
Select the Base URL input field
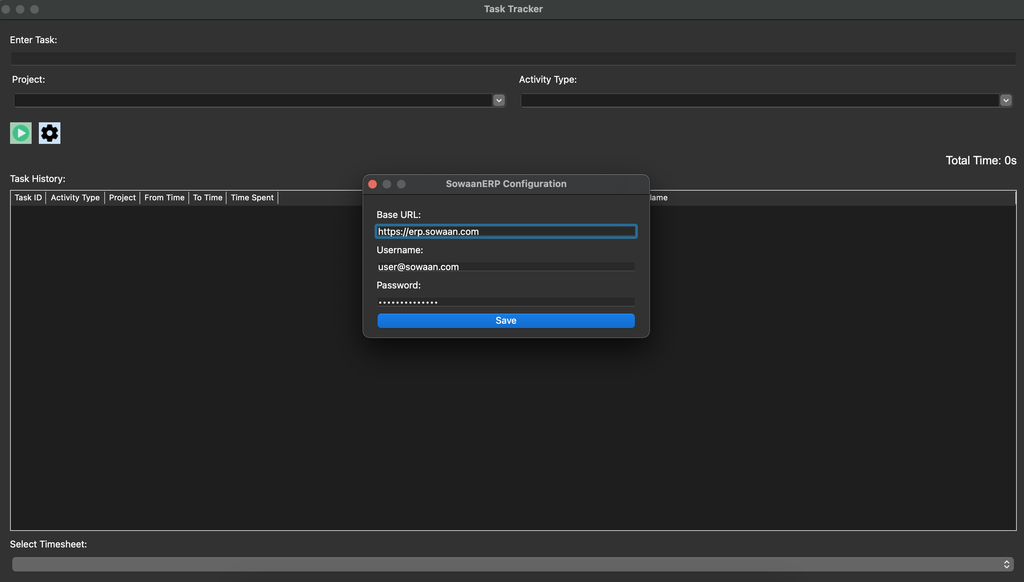point(506,231)
